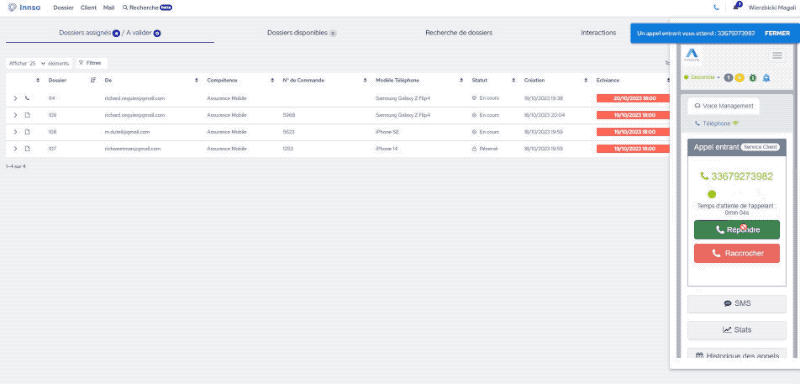Open Historique des appels section
The height and width of the screenshot is (384, 800).
737,355
